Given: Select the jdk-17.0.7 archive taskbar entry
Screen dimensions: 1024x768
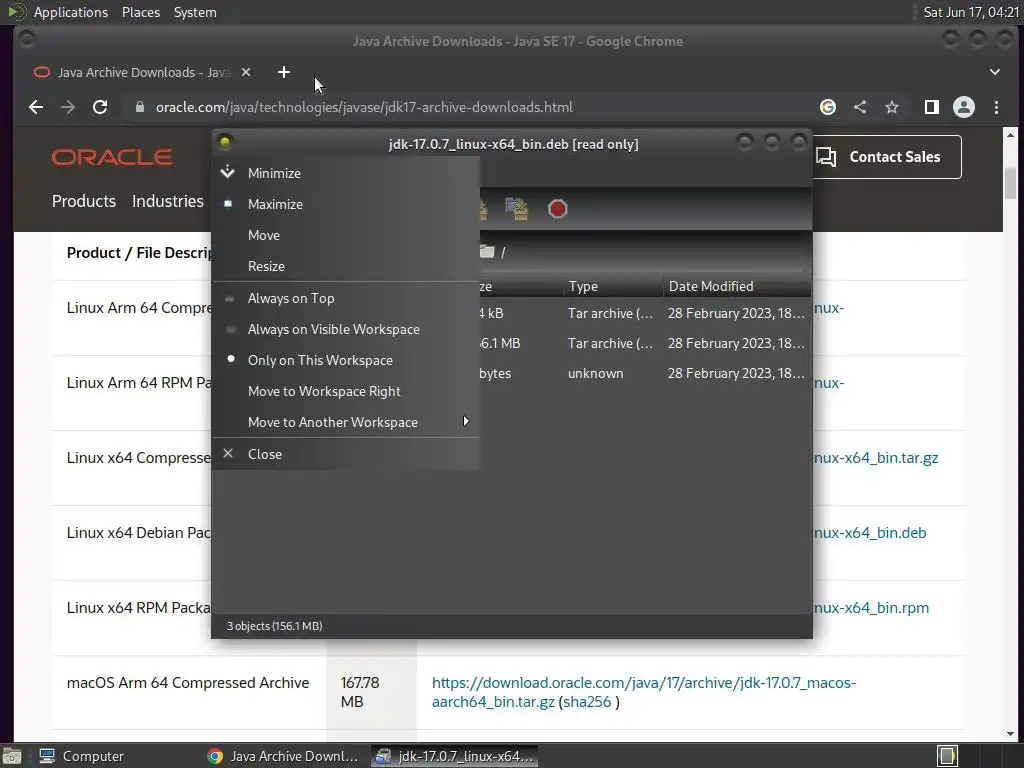Looking at the screenshot, I should coord(455,756).
